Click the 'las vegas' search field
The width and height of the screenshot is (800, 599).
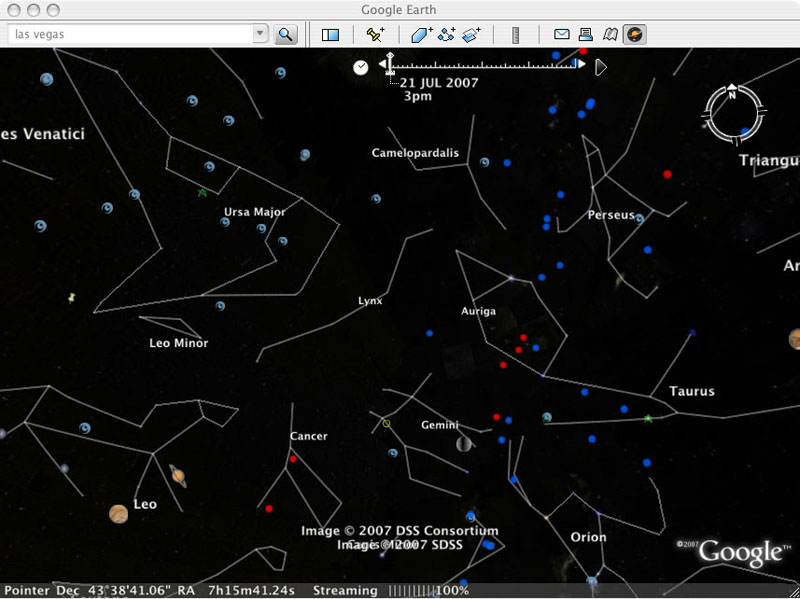coord(130,34)
